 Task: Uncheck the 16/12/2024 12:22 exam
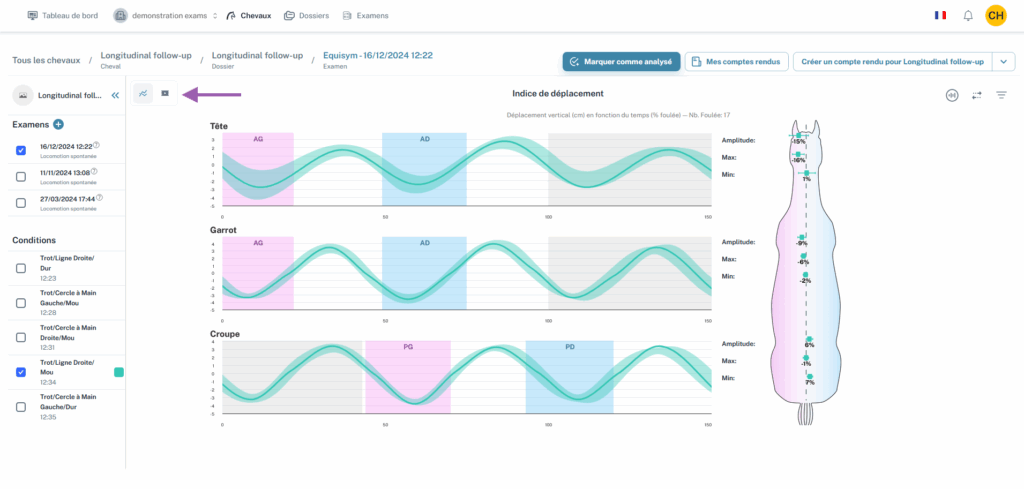pyautogui.click(x=22, y=151)
